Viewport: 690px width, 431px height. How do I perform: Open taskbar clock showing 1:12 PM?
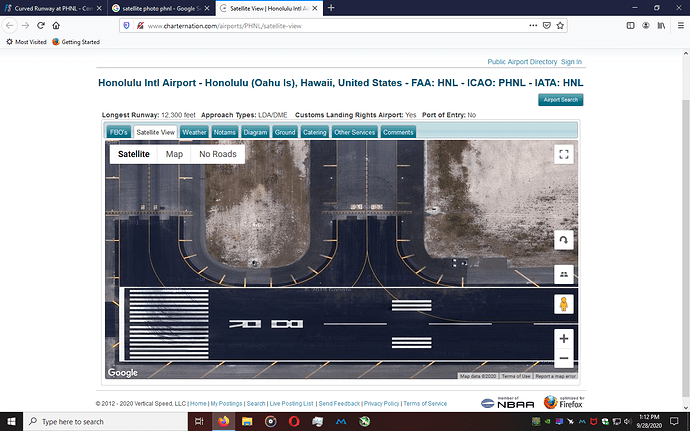(649, 422)
